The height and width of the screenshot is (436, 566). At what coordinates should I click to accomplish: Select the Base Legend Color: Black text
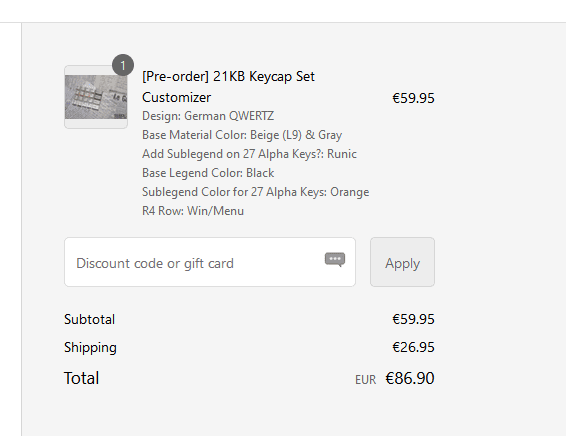(208, 173)
